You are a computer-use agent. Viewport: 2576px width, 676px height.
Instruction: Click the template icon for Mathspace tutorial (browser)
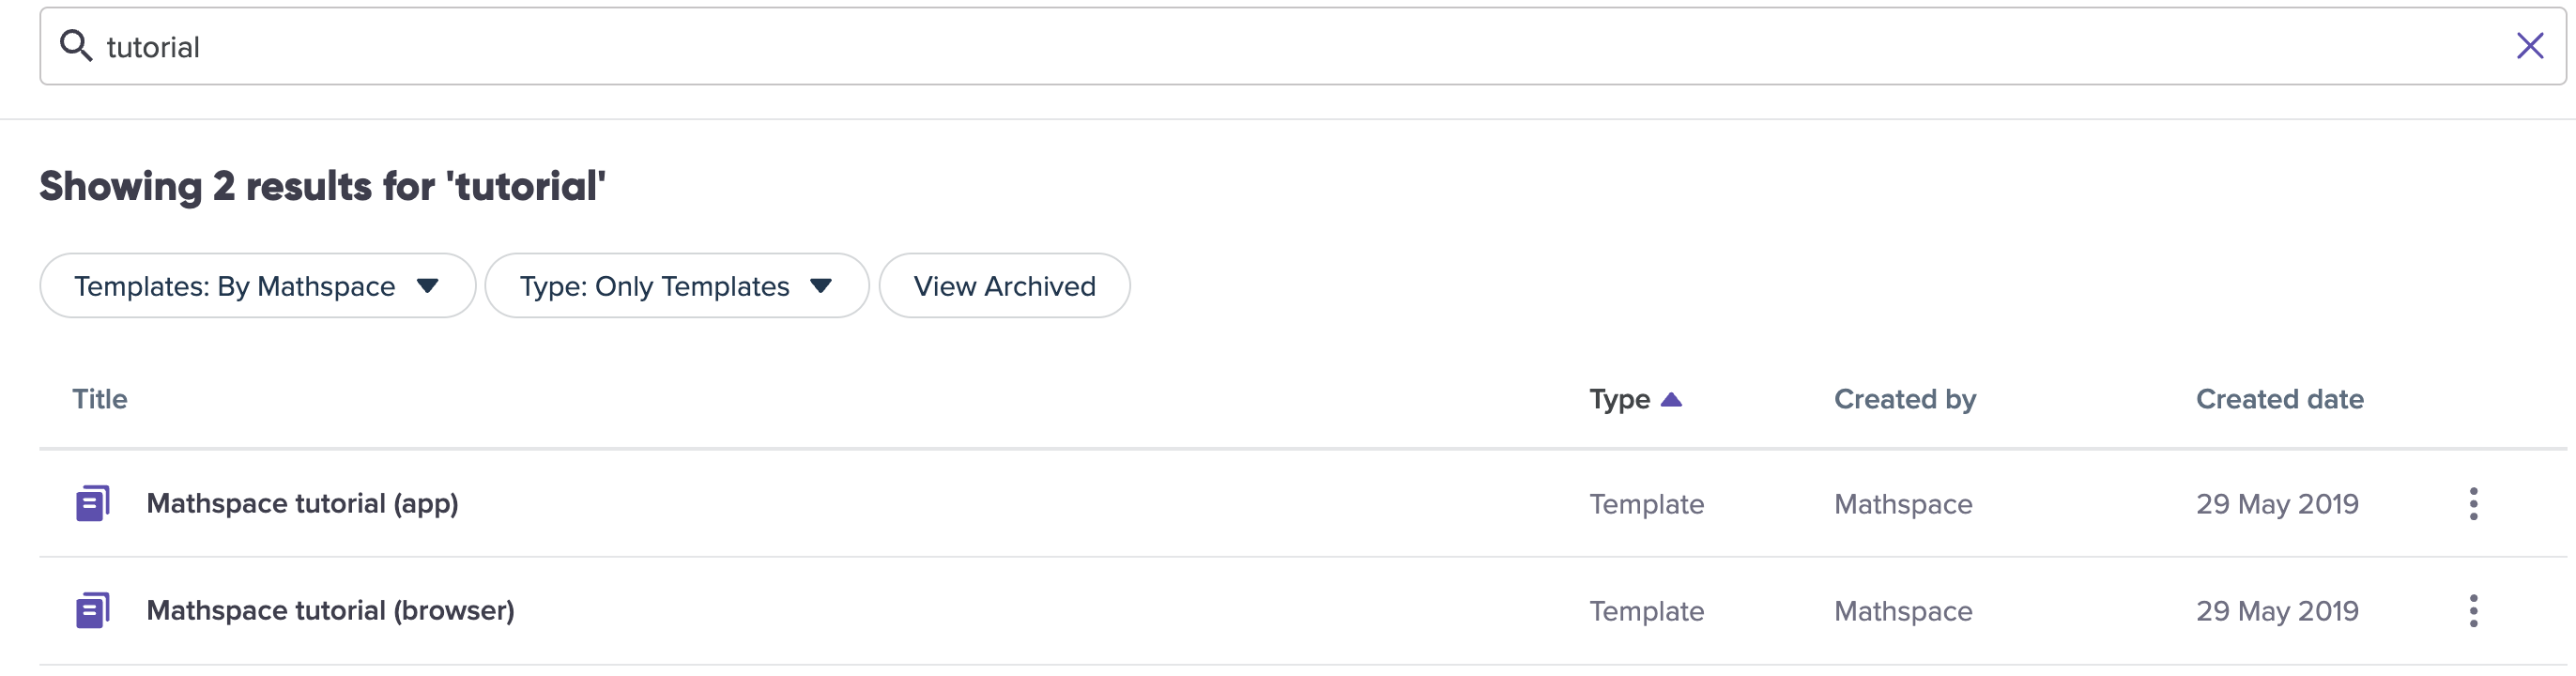coord(93,610)
